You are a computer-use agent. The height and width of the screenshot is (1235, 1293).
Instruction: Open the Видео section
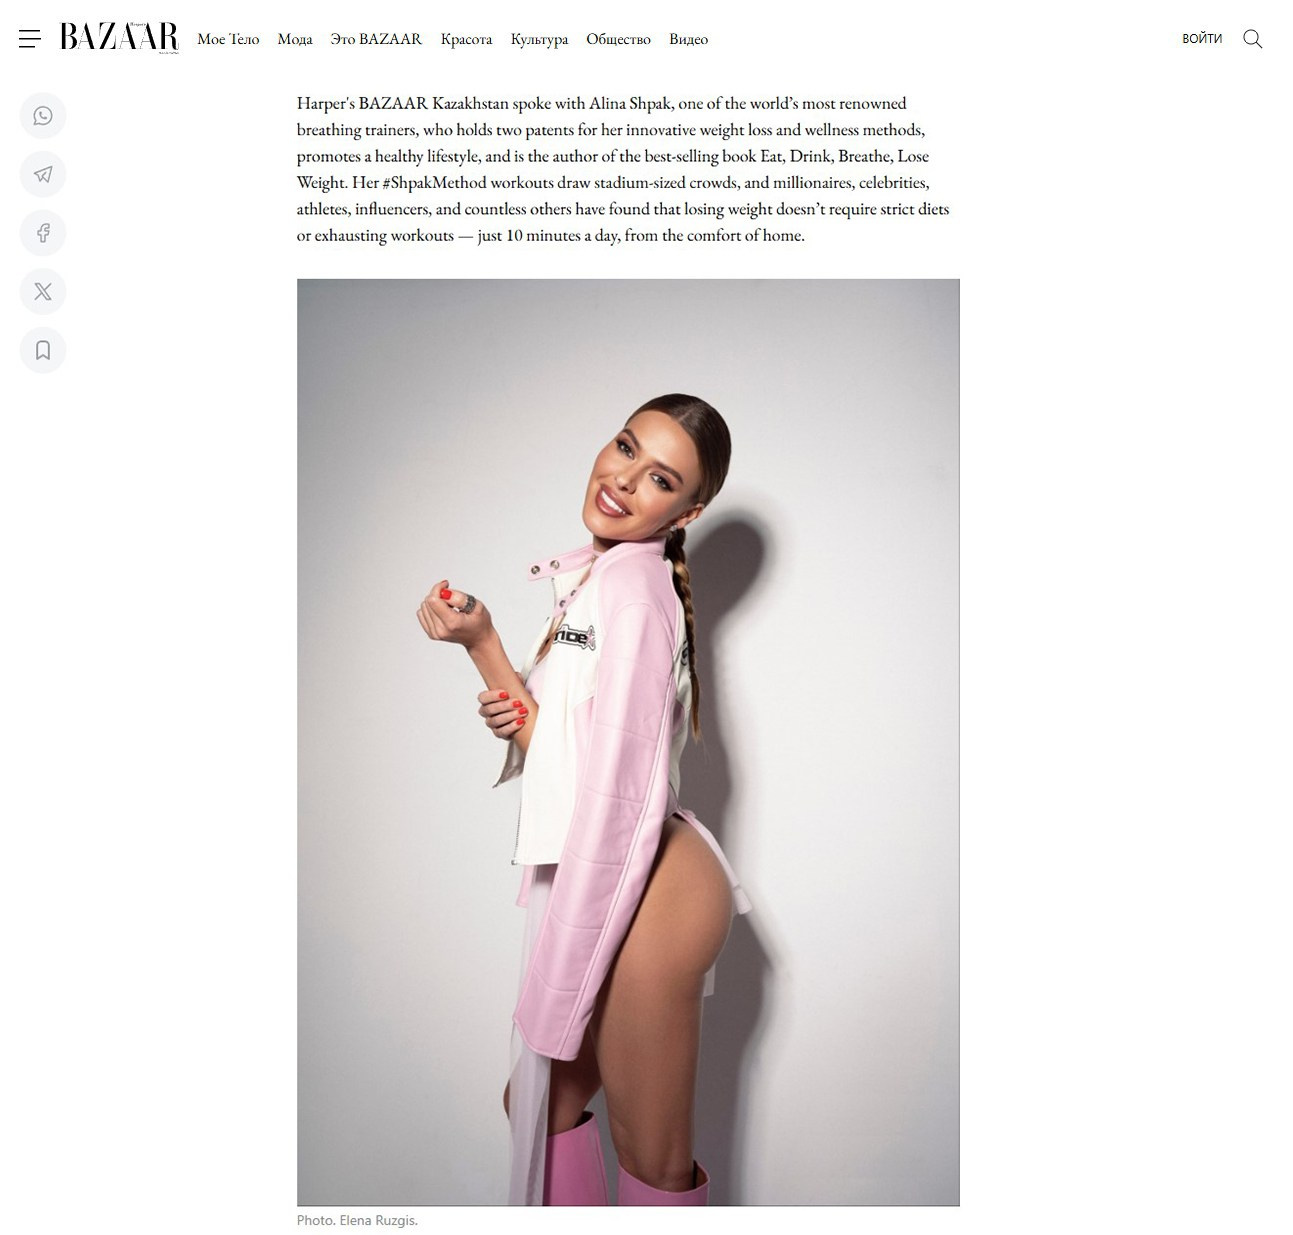pyautogui.click(x=688, y=39)
